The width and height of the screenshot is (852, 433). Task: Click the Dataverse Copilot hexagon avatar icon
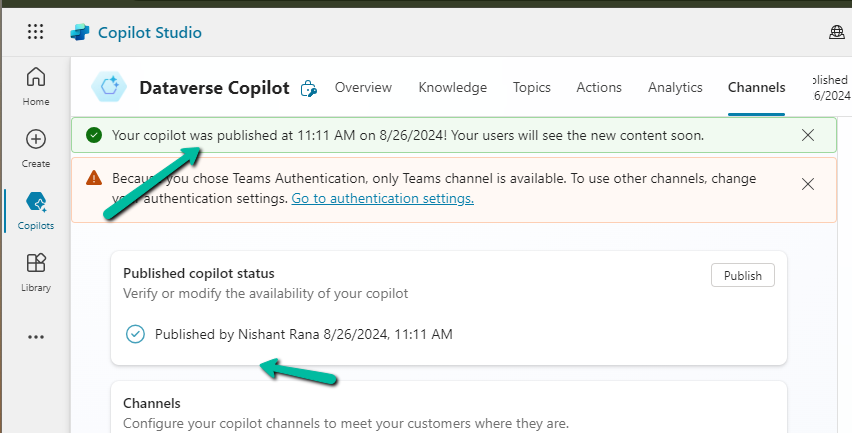pyautogui.click(x=109, y=87)
